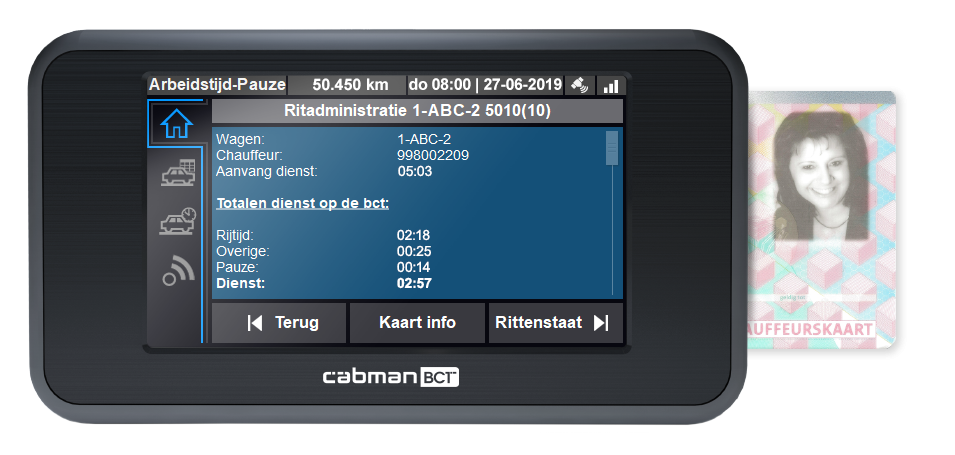Tap the Arbeidstijd-Pauze status field
Screen dimensions: 955x455
click(x=217, y=85)
